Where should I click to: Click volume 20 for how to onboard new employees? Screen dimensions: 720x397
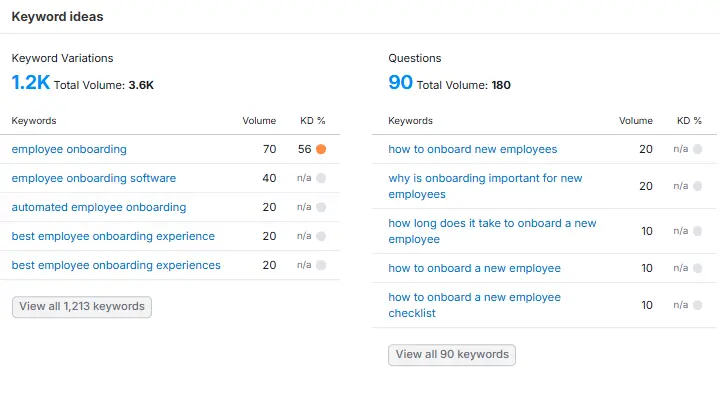click(646, 149)
